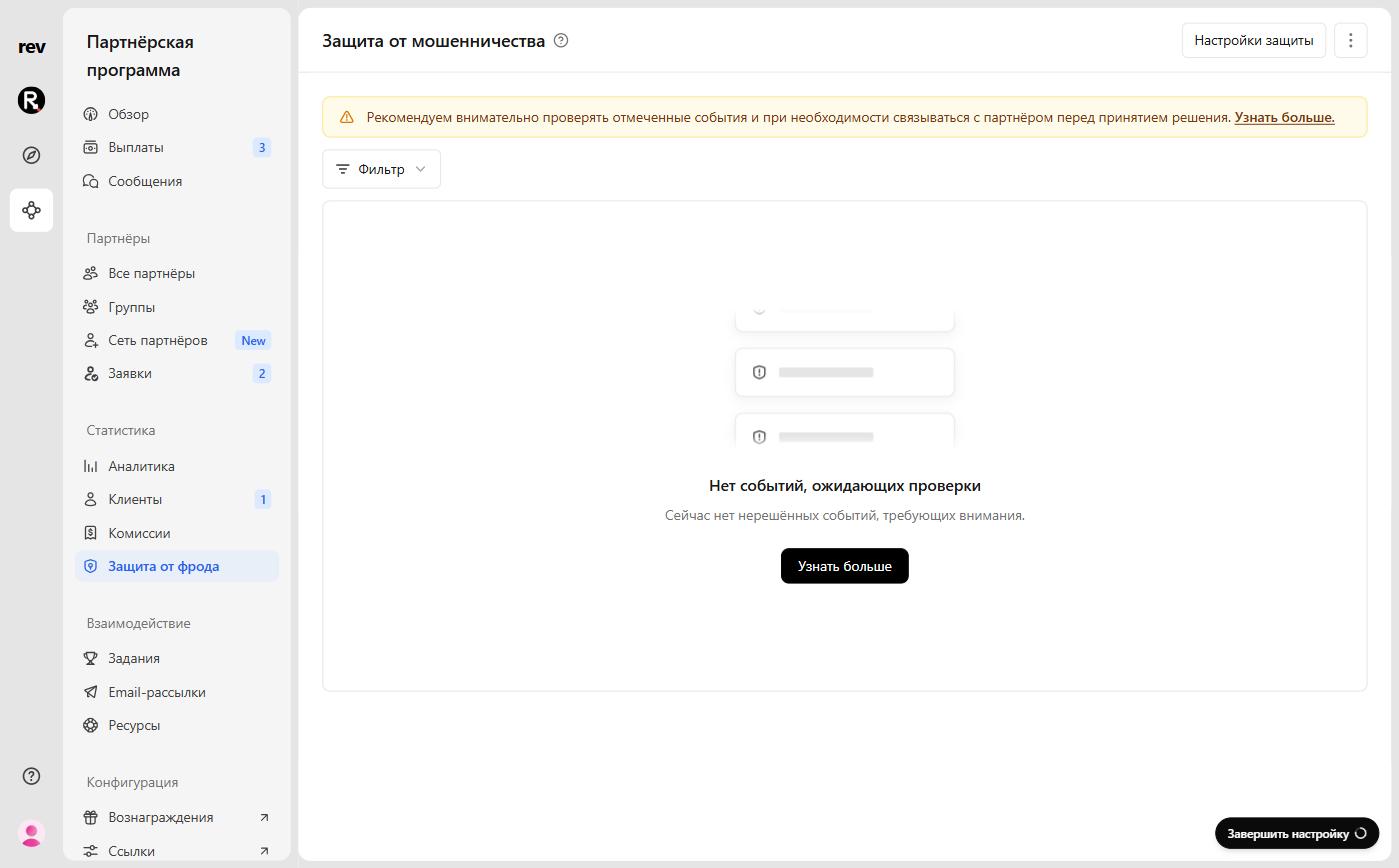Open Сеть партнёров page
Screen dimensions: 1399x868
[177, 340]
